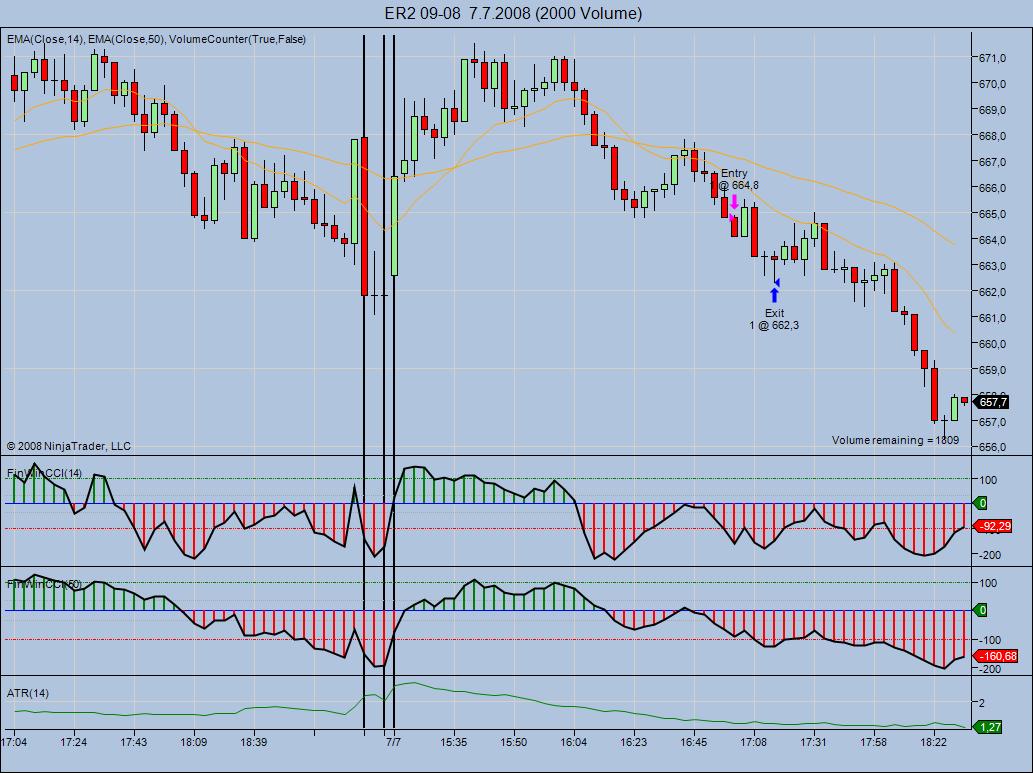Click the 16:04 label on time axis
This screenshot has width=1033, height=773.
[574, 743]
